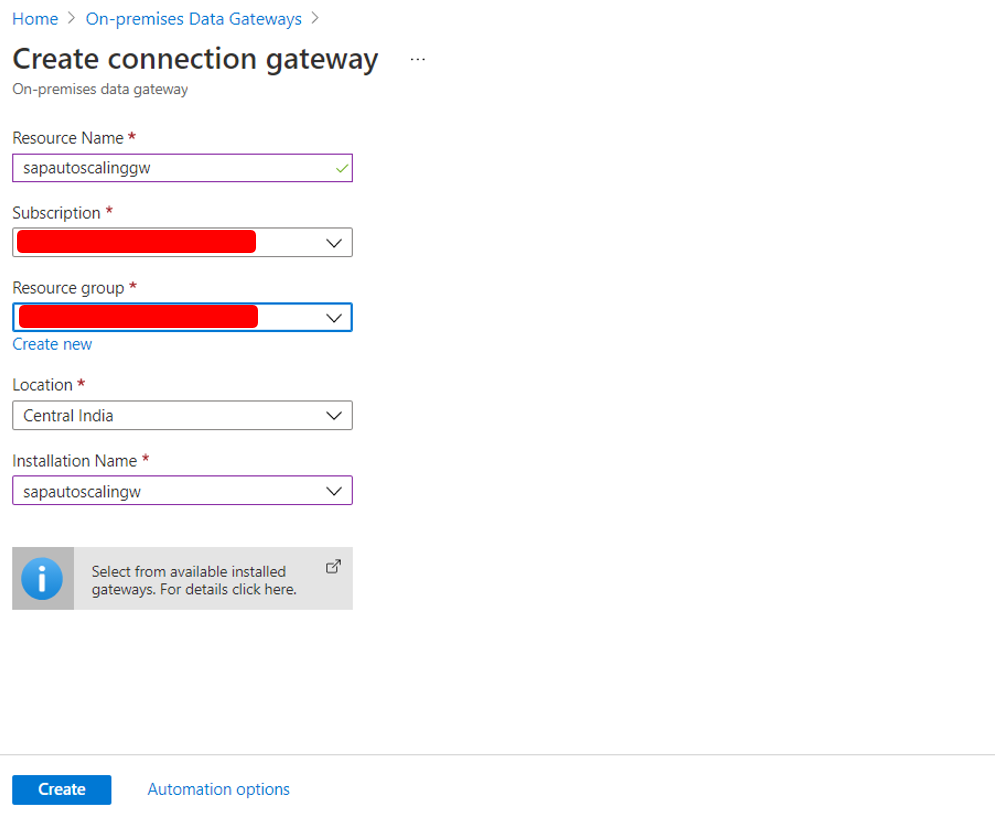Click the Location field label
This screenshot has height=817, width=995.
pos(43,385)
